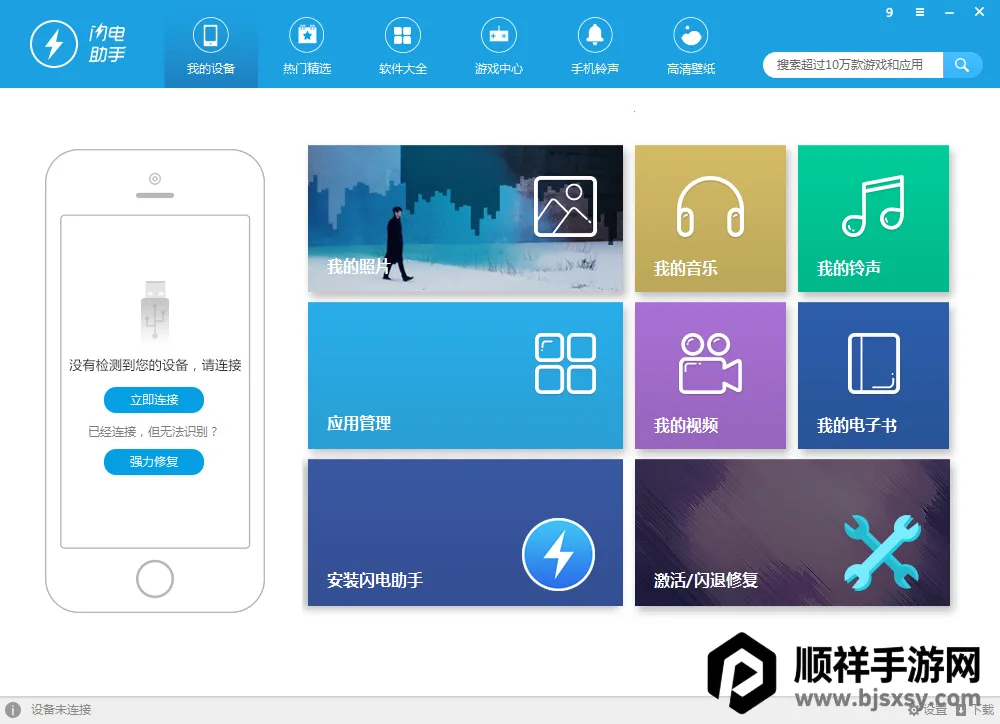Open 我的视频 camera tile

click(x=710, y=375)
